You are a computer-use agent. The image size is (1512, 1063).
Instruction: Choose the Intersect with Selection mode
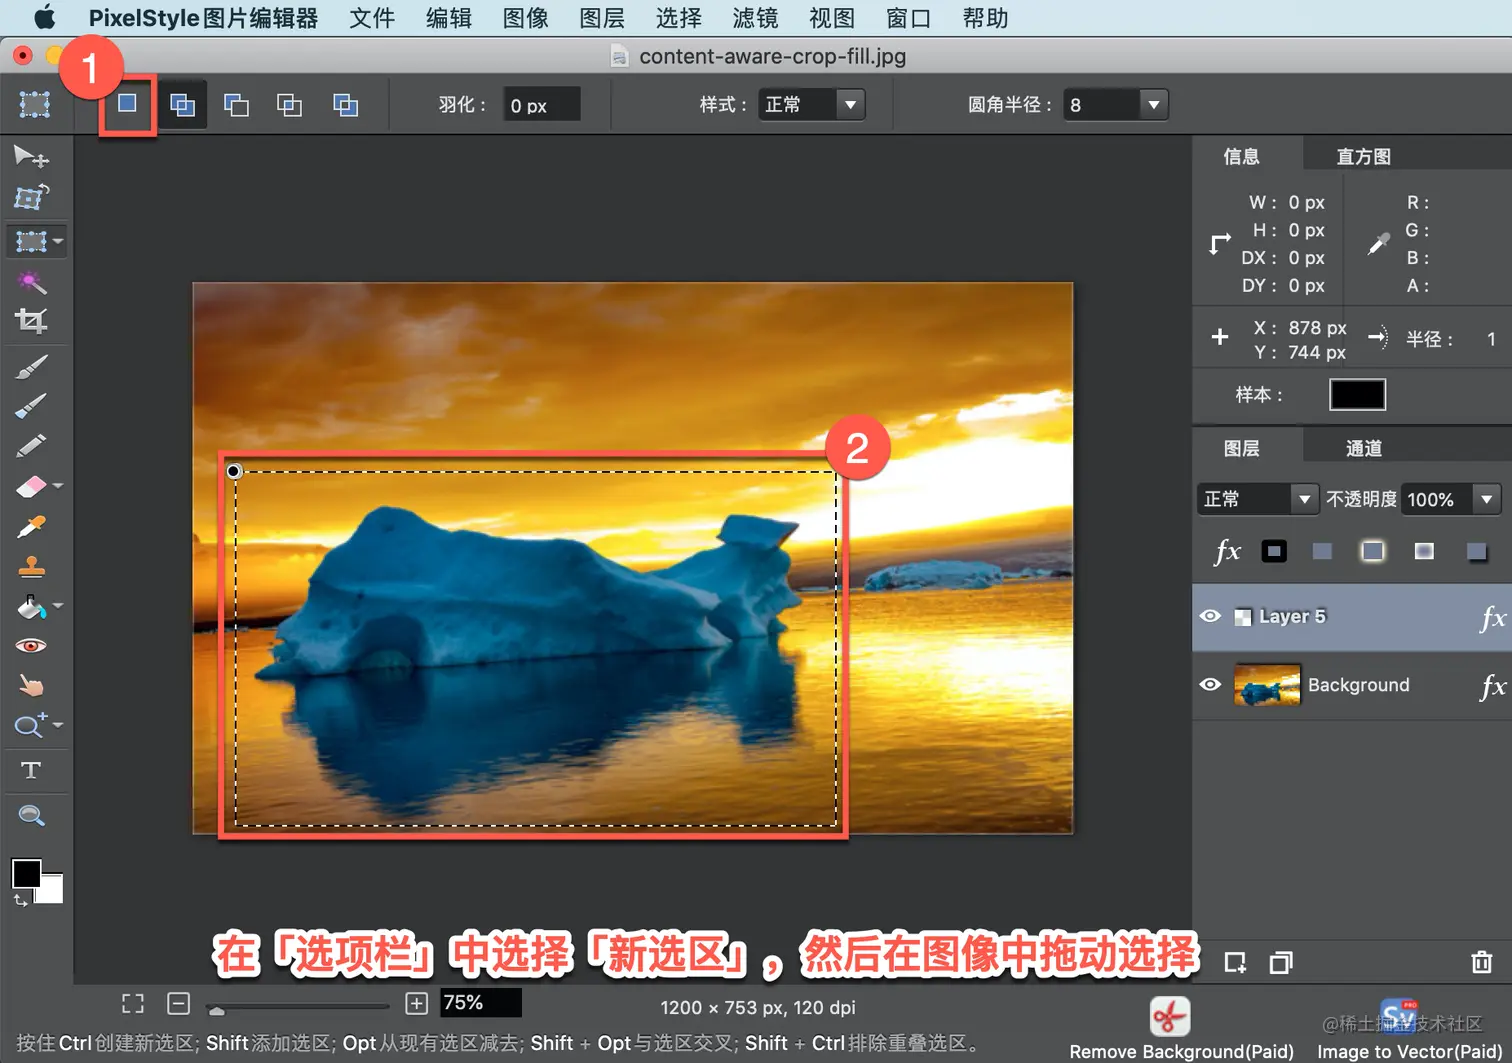tap(289, 104)
